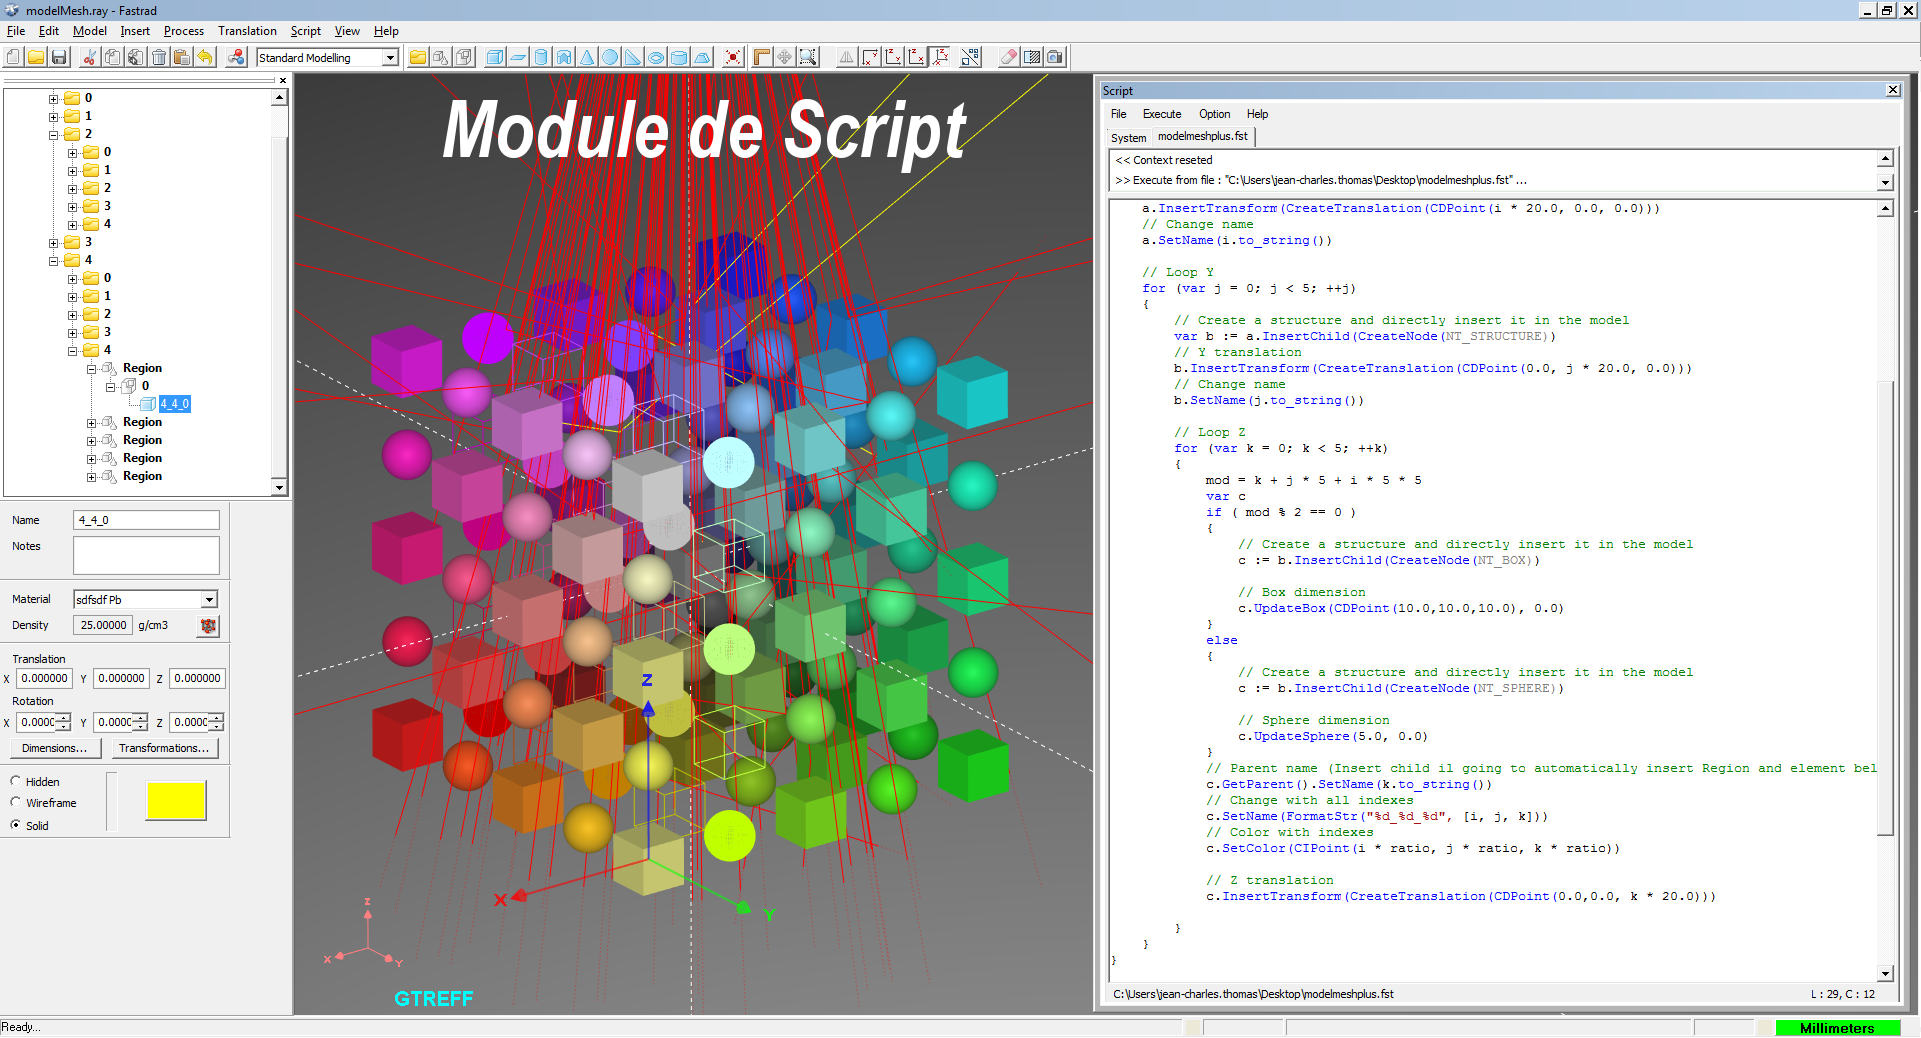This screenshot has width=1921, height=1038.
Task: Open the Process menu
Action: click(184, 31)
